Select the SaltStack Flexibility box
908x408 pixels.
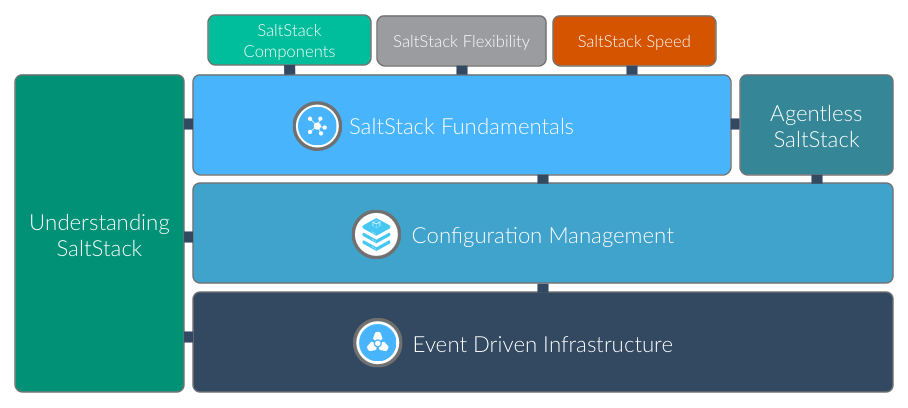(x=461, y=40)
